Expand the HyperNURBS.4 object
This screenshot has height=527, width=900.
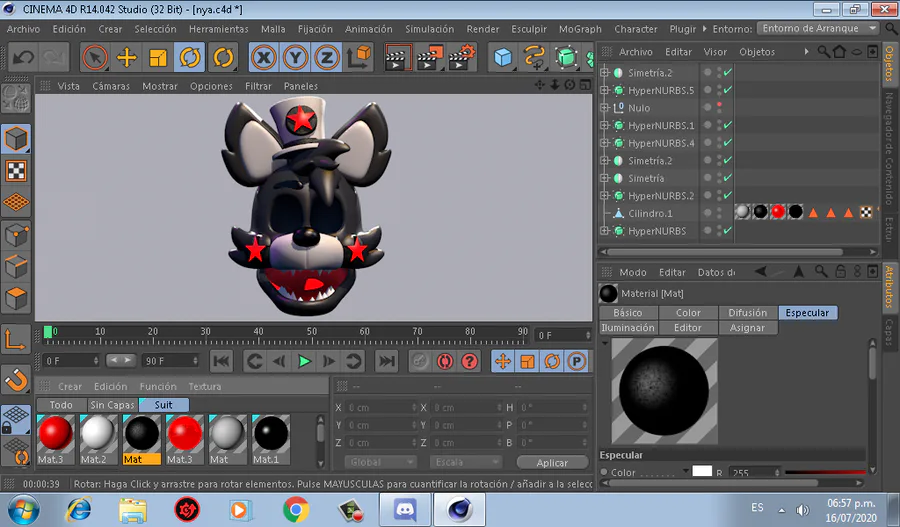pos(604,143)
